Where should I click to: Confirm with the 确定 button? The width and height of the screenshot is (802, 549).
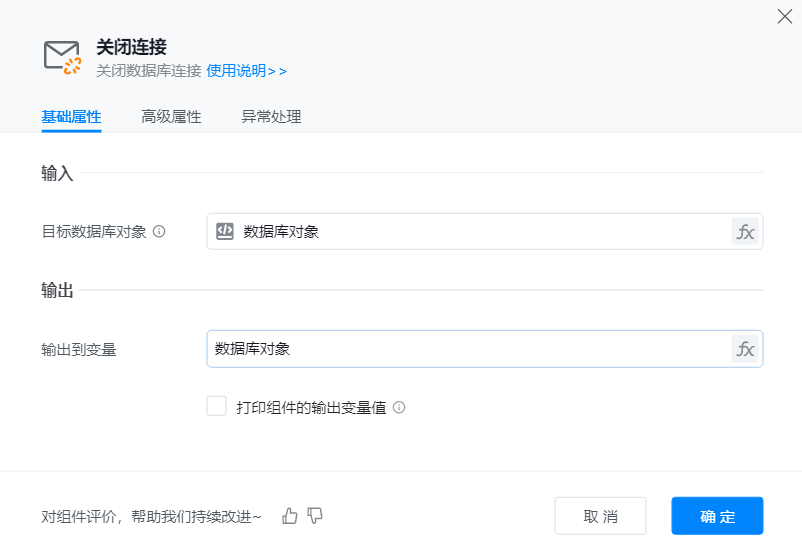717,516
